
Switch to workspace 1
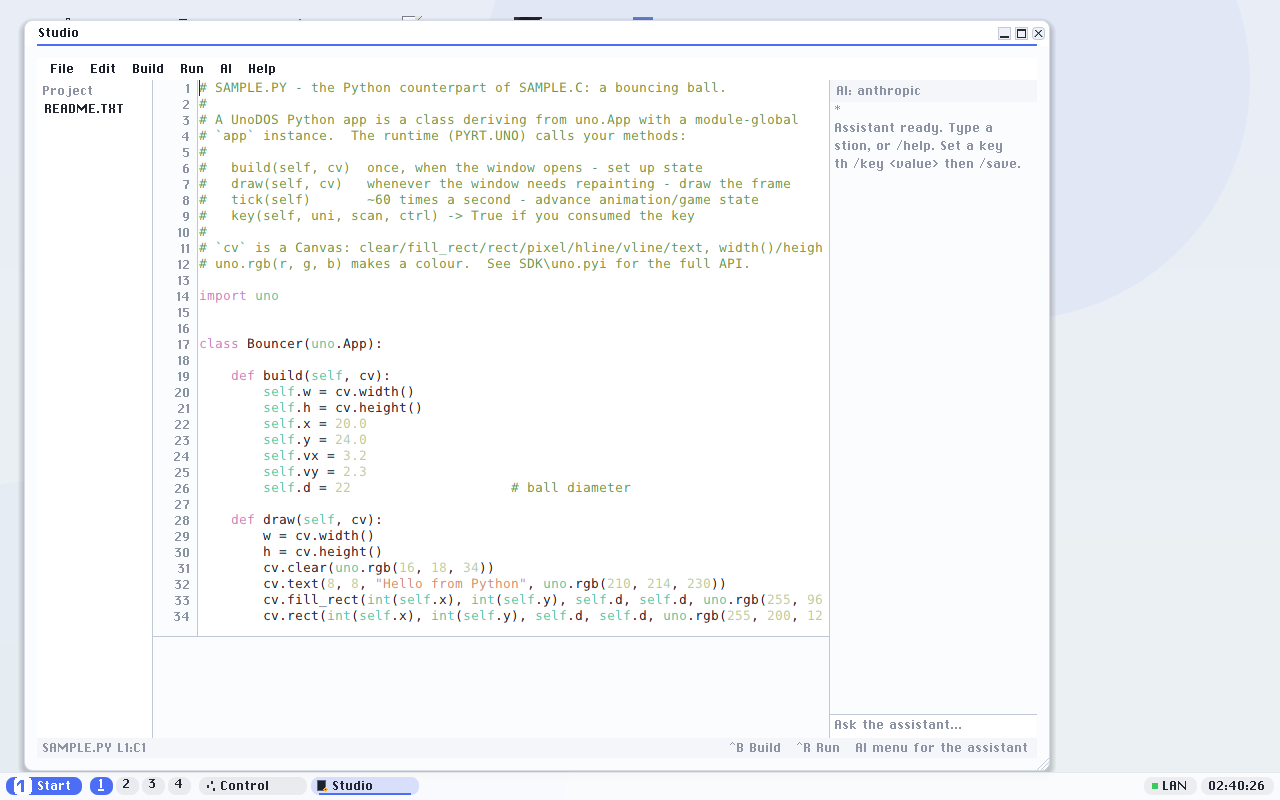point(102,786)
